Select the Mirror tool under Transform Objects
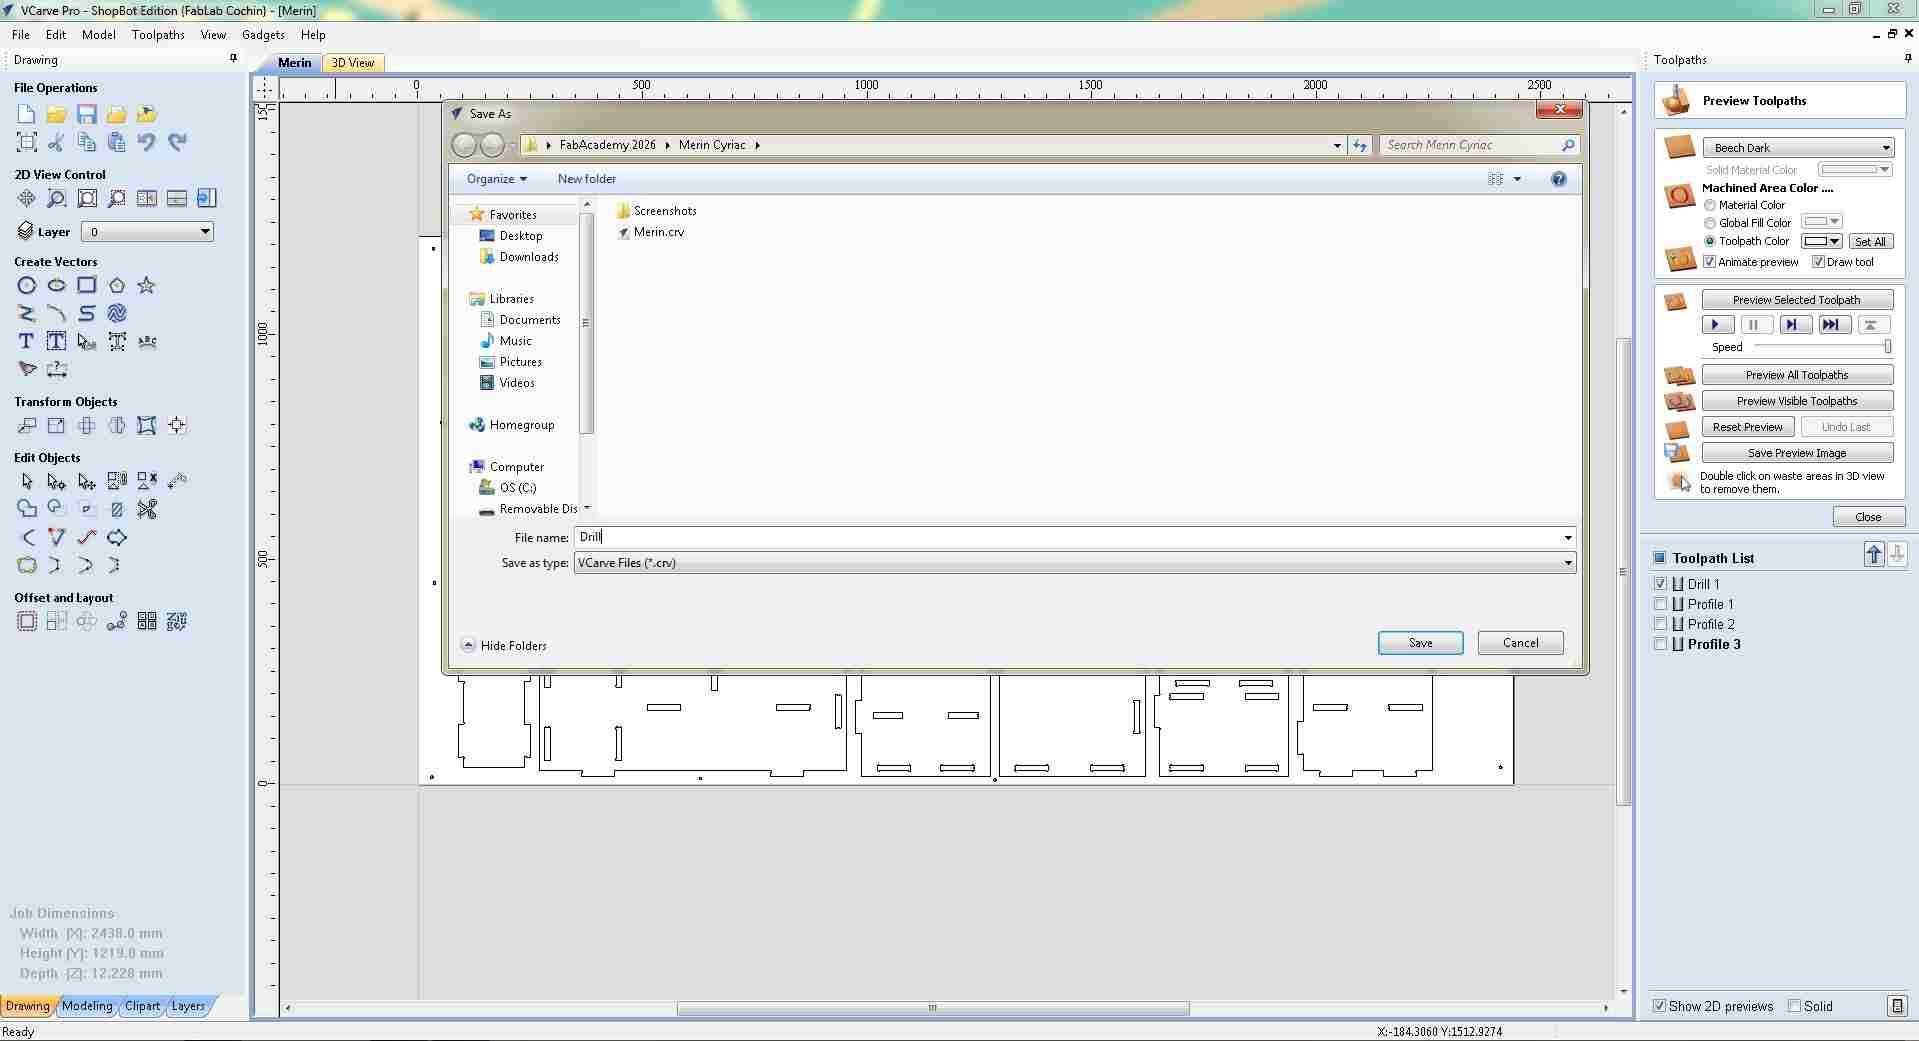The height and width of the screenshot is (1041, 1919). 117,426
